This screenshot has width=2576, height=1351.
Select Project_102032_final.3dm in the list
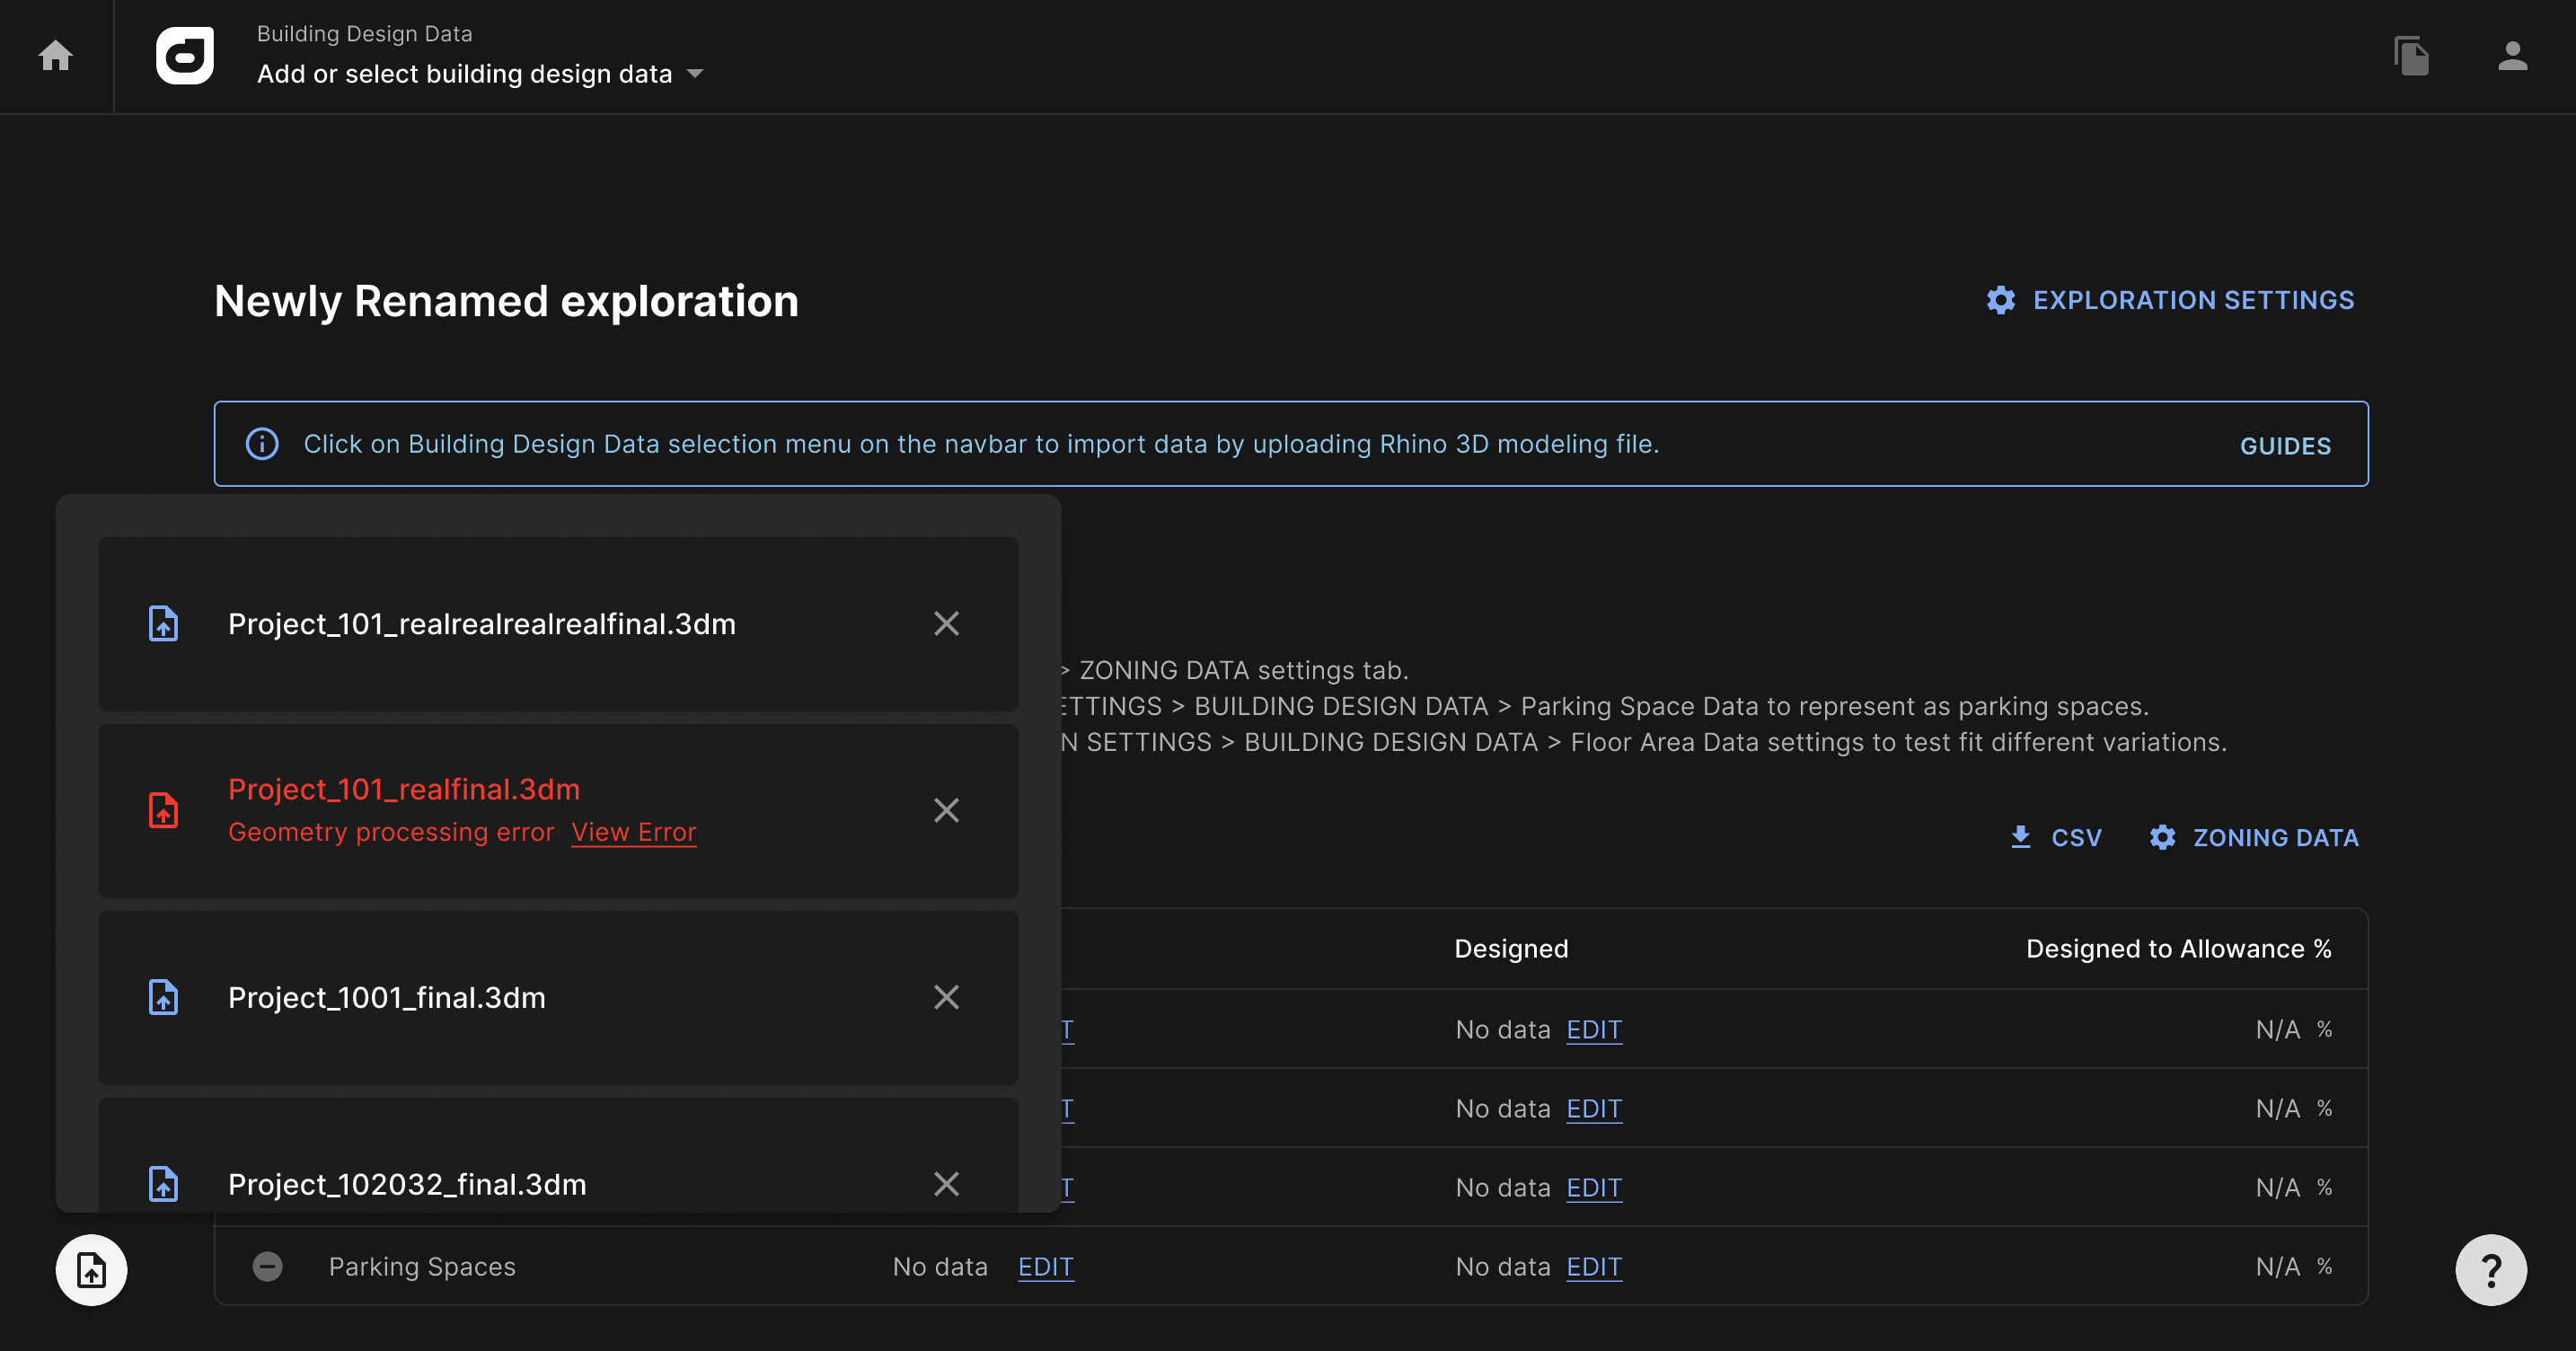tap(407, 1184)
